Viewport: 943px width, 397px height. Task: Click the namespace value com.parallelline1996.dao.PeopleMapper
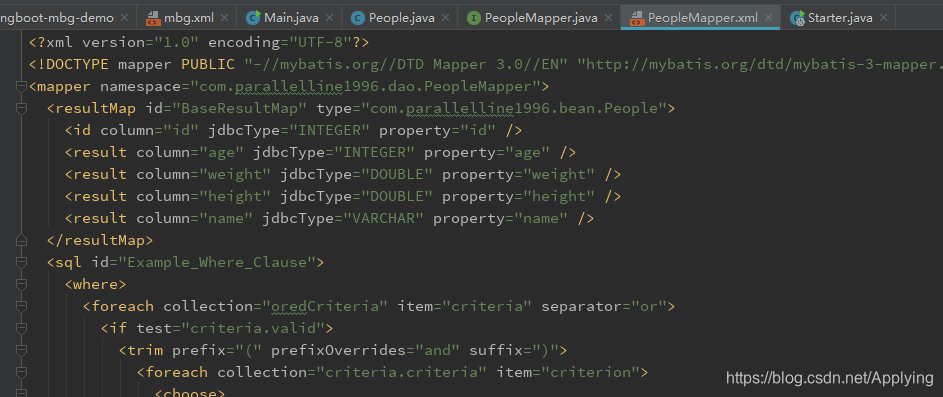[366, 87]
